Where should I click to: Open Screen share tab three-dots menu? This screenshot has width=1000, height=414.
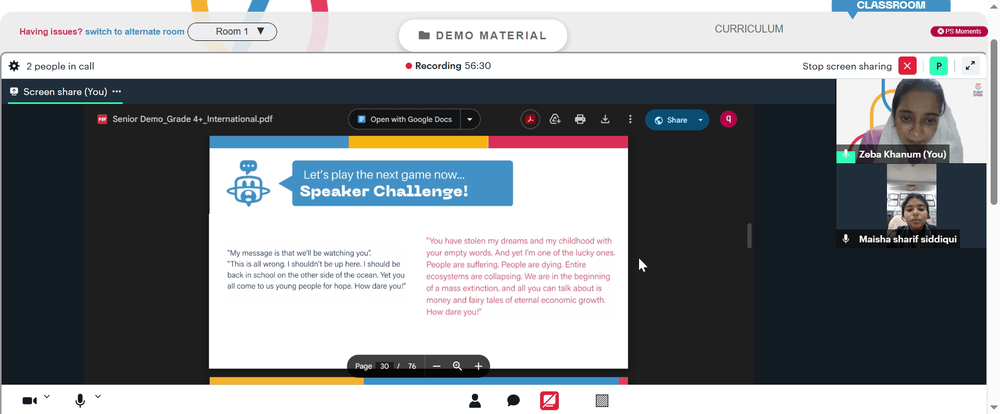pos(117,91)
